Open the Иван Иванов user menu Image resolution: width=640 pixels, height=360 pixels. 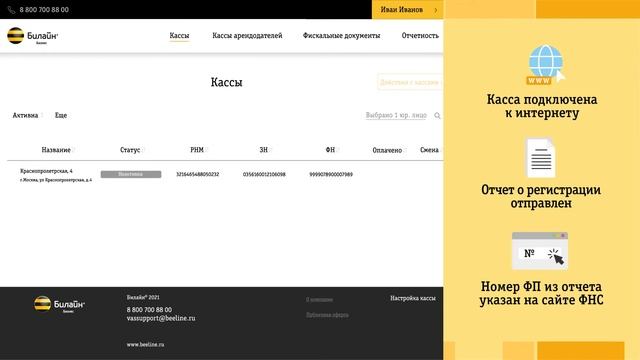408,9
